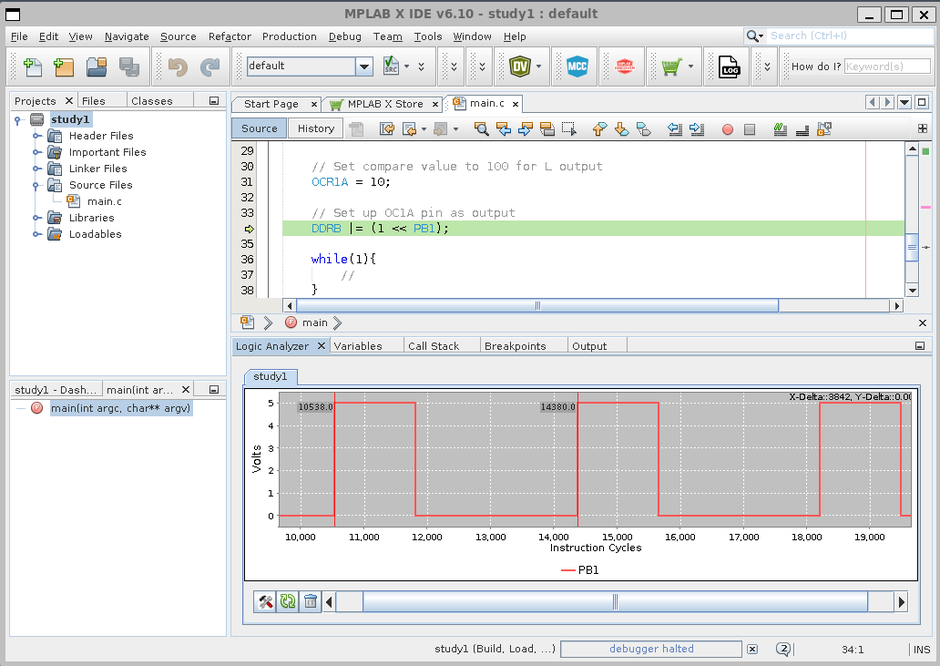Open the Debug menu
The height and width of the screenshot is (666, 940).
click(x=345, y=36)
